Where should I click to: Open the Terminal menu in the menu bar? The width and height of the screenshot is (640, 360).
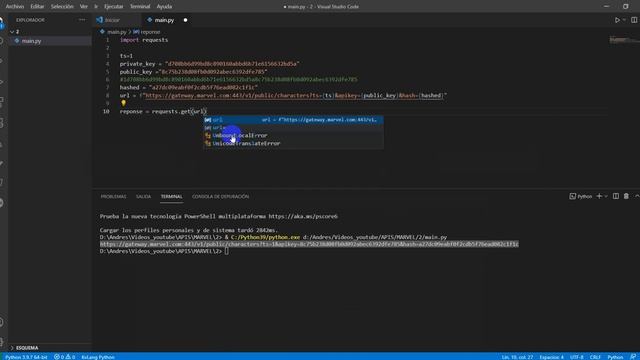140,7
